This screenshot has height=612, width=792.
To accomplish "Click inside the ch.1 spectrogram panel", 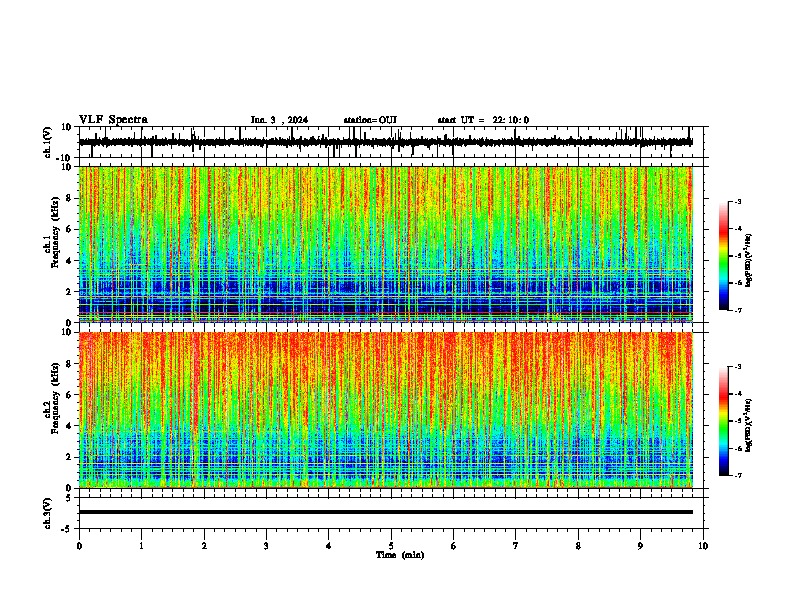I will pos(385,244).
